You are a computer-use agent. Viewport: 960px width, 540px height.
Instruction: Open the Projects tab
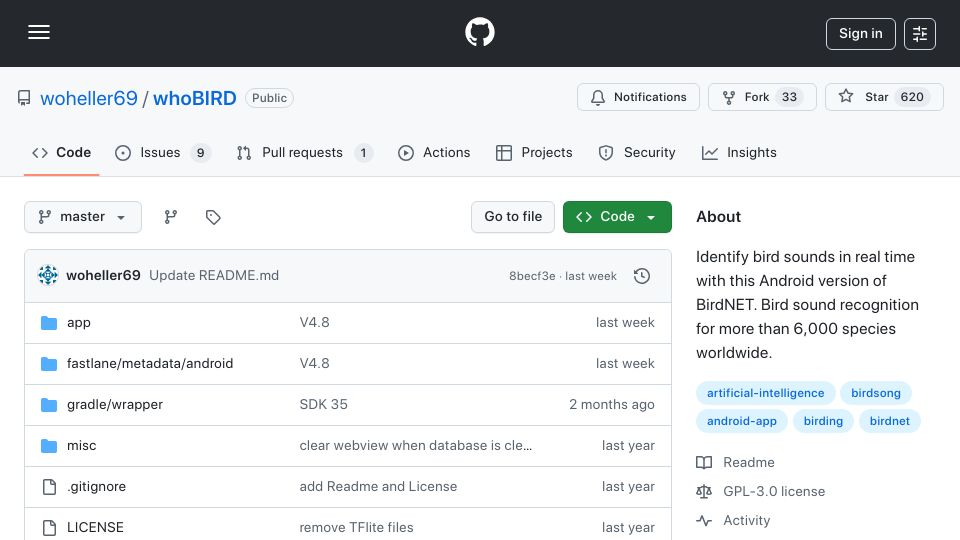click(534, 152)
